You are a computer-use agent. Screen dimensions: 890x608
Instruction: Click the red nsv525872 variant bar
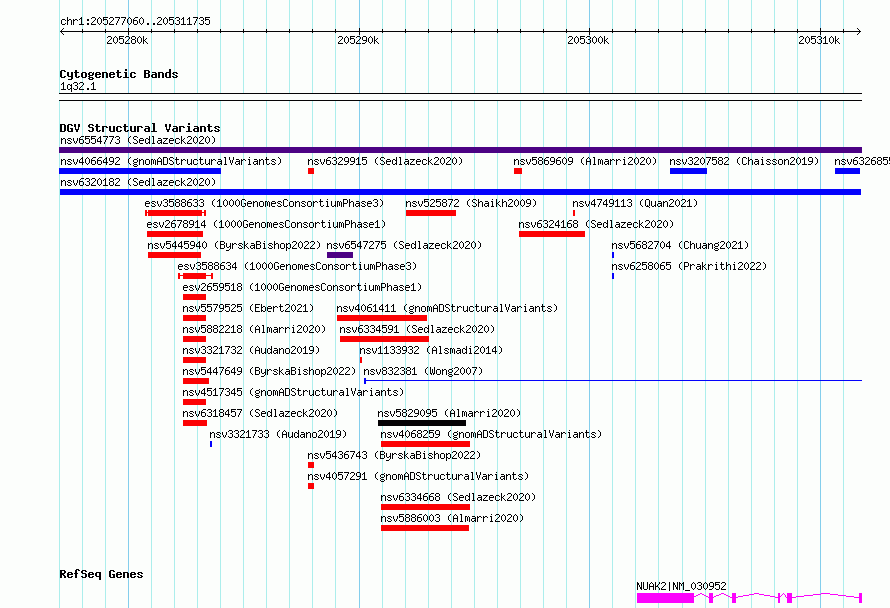tap(431, 213)
